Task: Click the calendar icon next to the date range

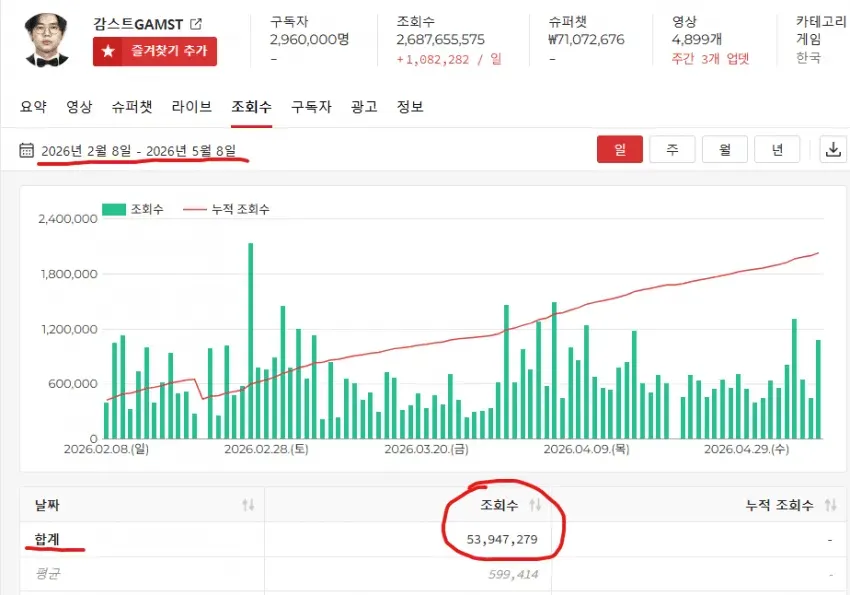Action: pyautogui.click(x=27, y=150)
